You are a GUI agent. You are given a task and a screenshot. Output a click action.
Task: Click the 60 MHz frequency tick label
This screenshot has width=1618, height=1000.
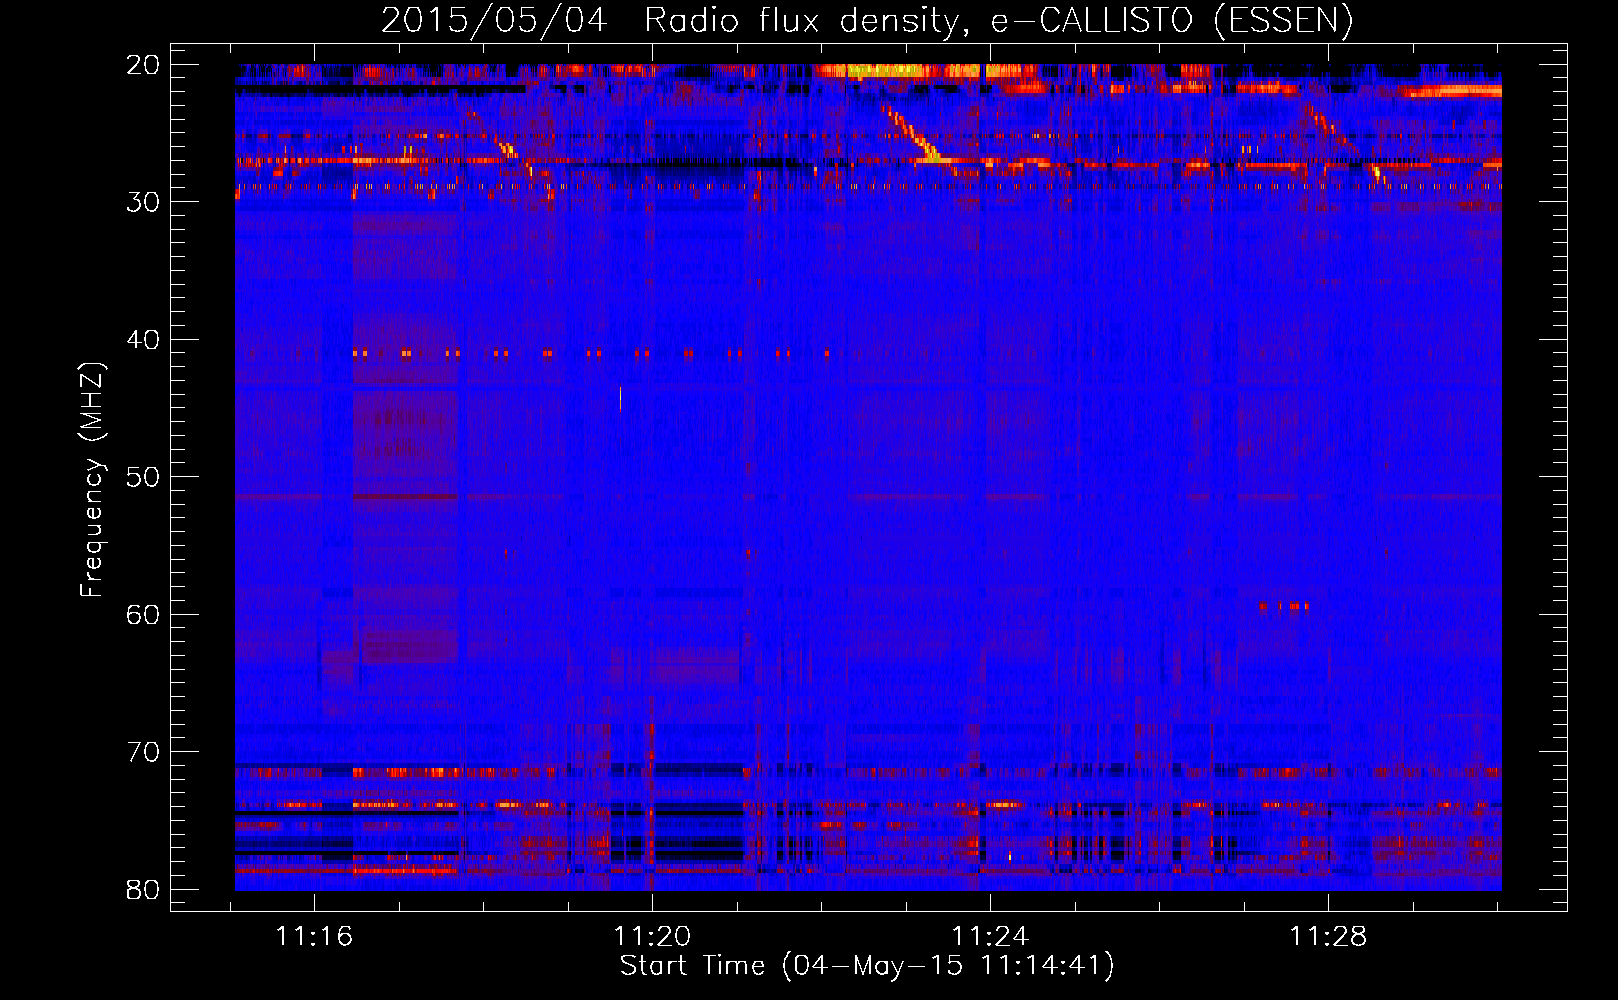coord(143,614)
